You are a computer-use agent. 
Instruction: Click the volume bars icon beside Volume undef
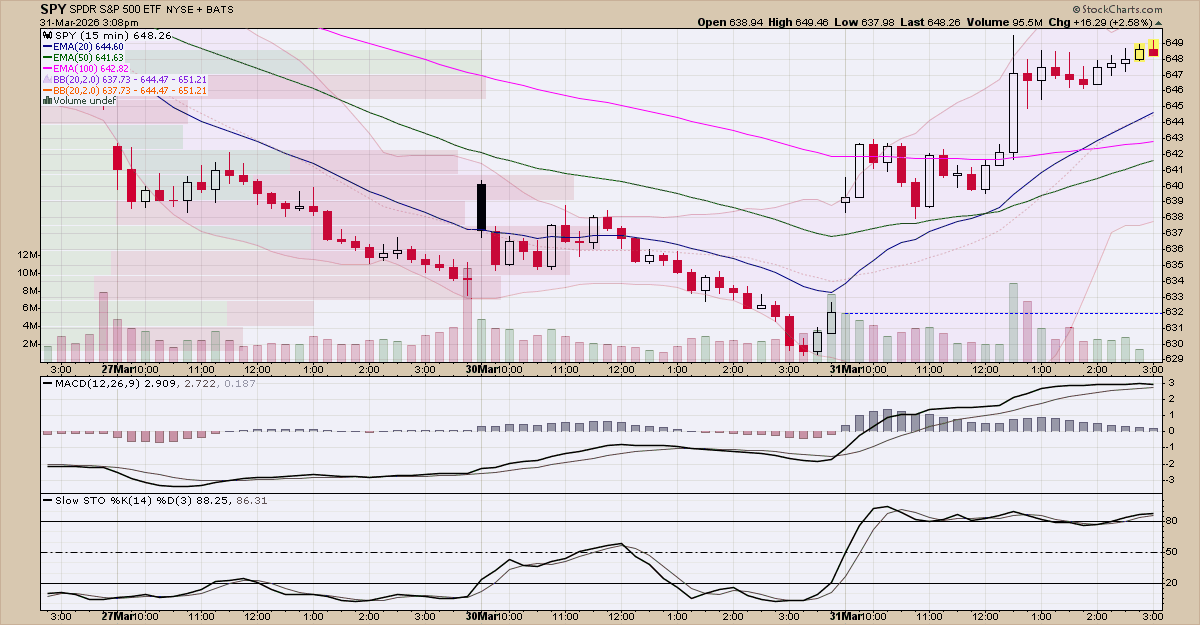(x=47, y=100)
